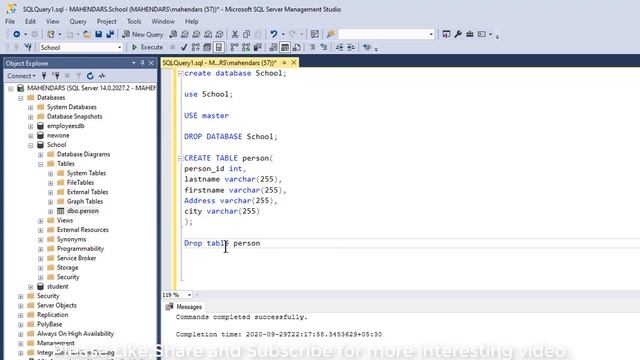Click the Filter icon in Object Explorer
The height and width of the screenshot is (360, 640).
(79, 76)
